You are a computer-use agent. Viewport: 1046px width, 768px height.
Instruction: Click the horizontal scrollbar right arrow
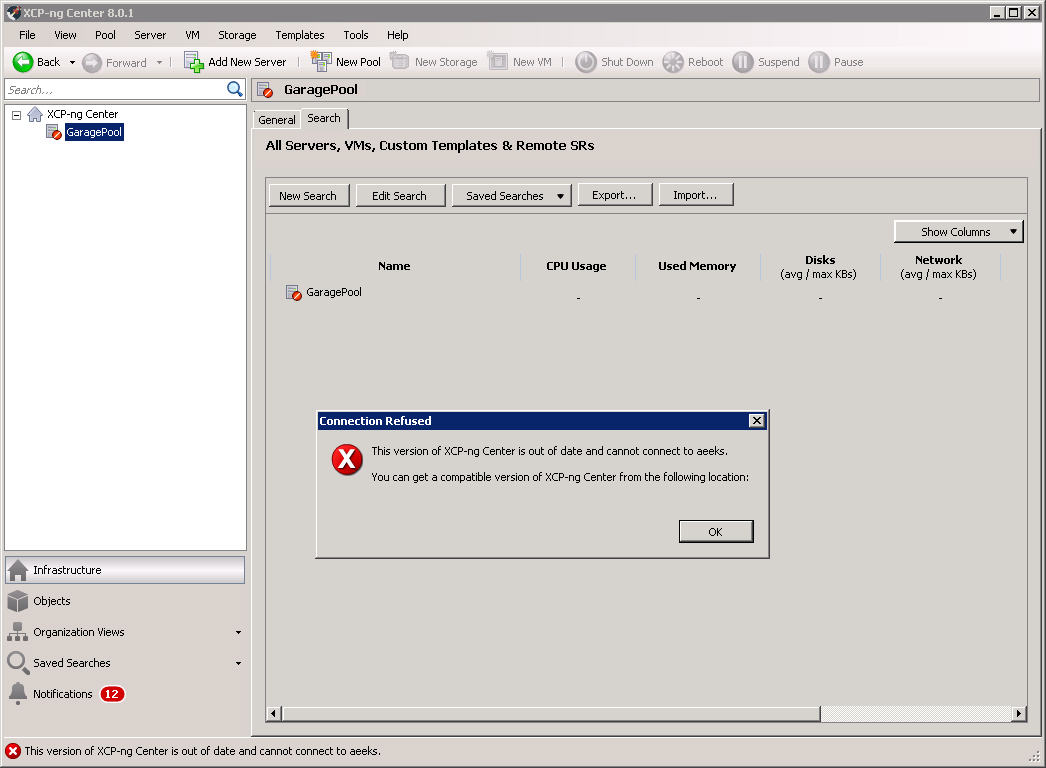1019,714
